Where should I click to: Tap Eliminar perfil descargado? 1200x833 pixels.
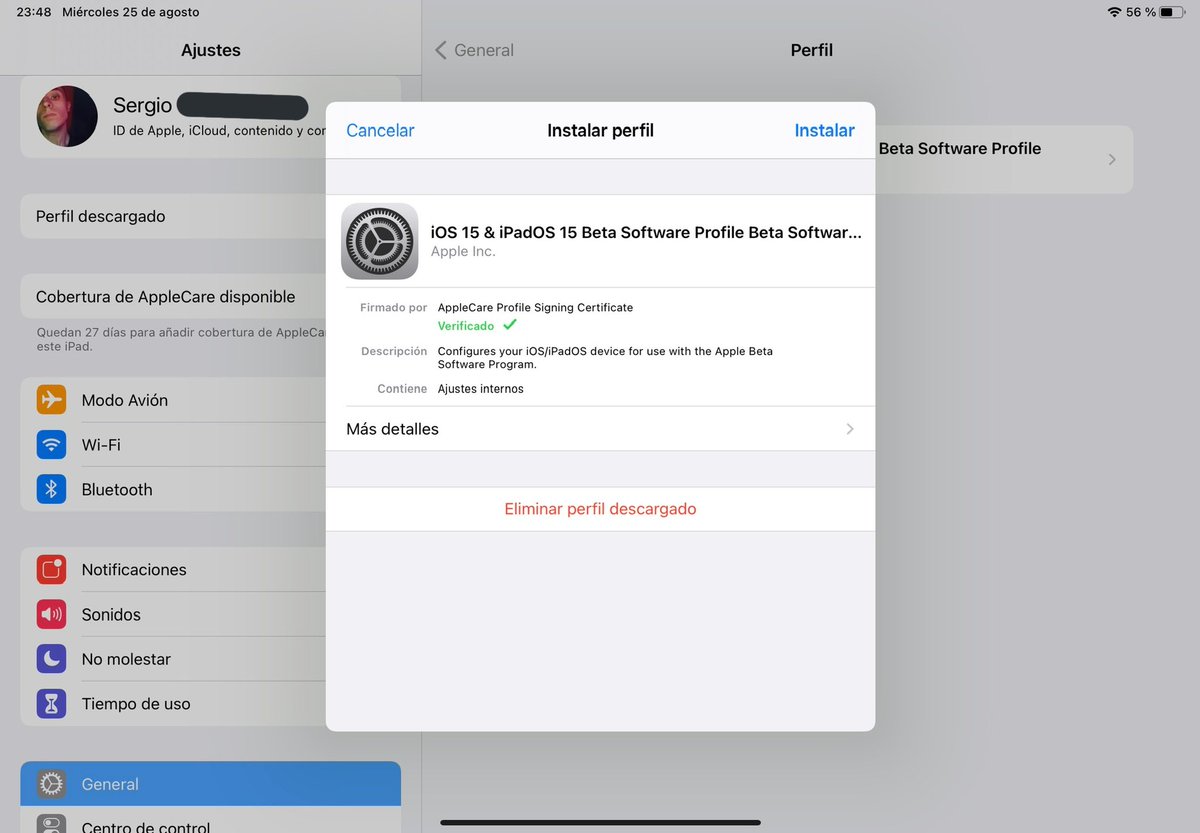600,508
